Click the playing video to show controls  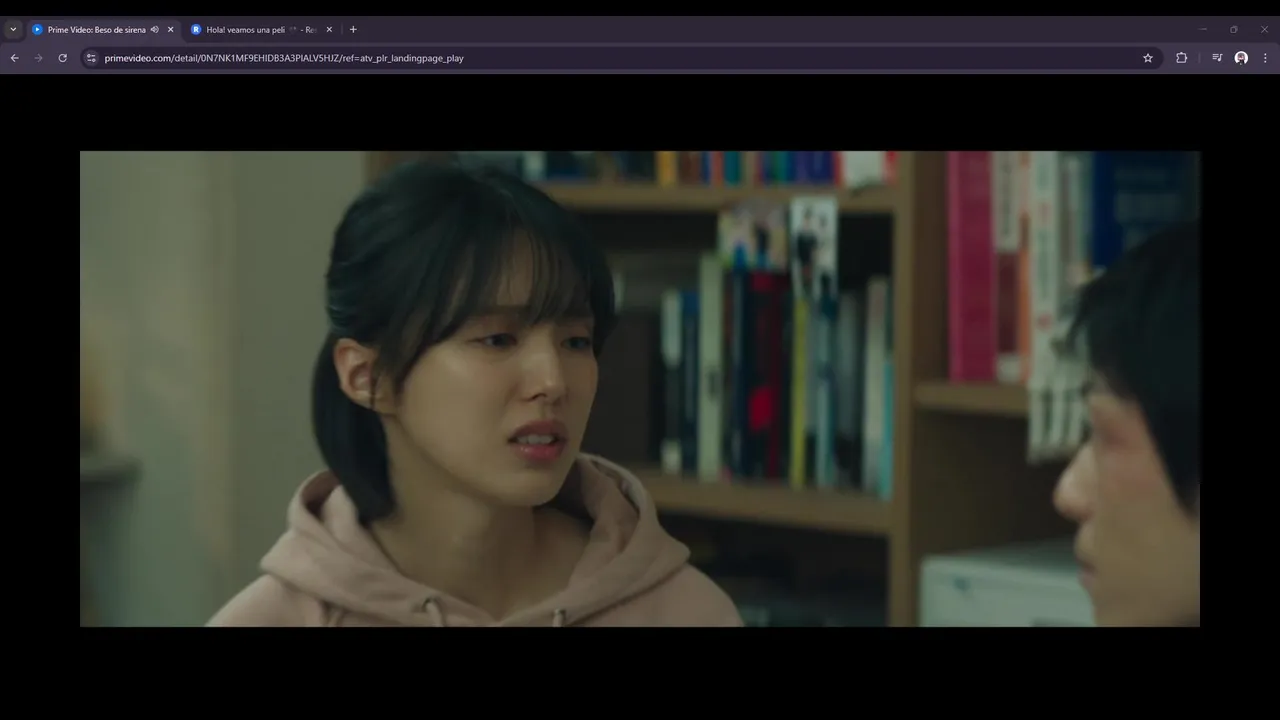click(640, 389)
